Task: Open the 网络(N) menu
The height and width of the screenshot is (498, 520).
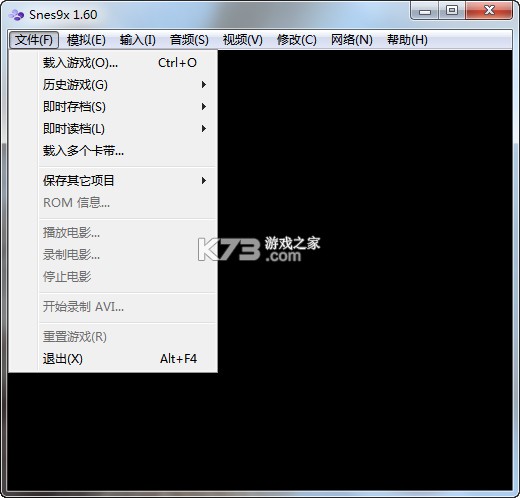Action: [351, 40]
